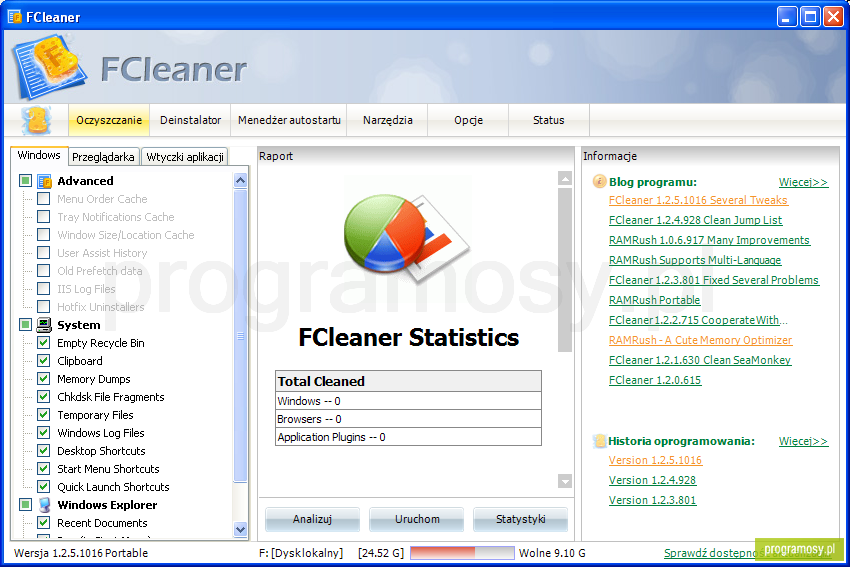This screenshot has height=567, width=850.
Task: Click the System computer icon
Action: 44,325
